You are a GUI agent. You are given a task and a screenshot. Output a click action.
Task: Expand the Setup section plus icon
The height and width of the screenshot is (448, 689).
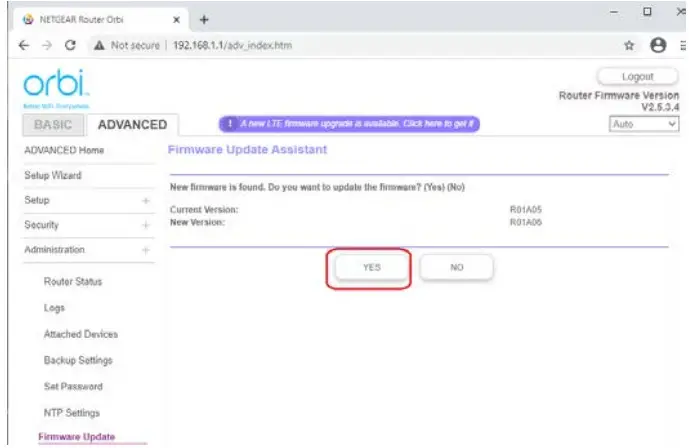(x=146, y=201)
